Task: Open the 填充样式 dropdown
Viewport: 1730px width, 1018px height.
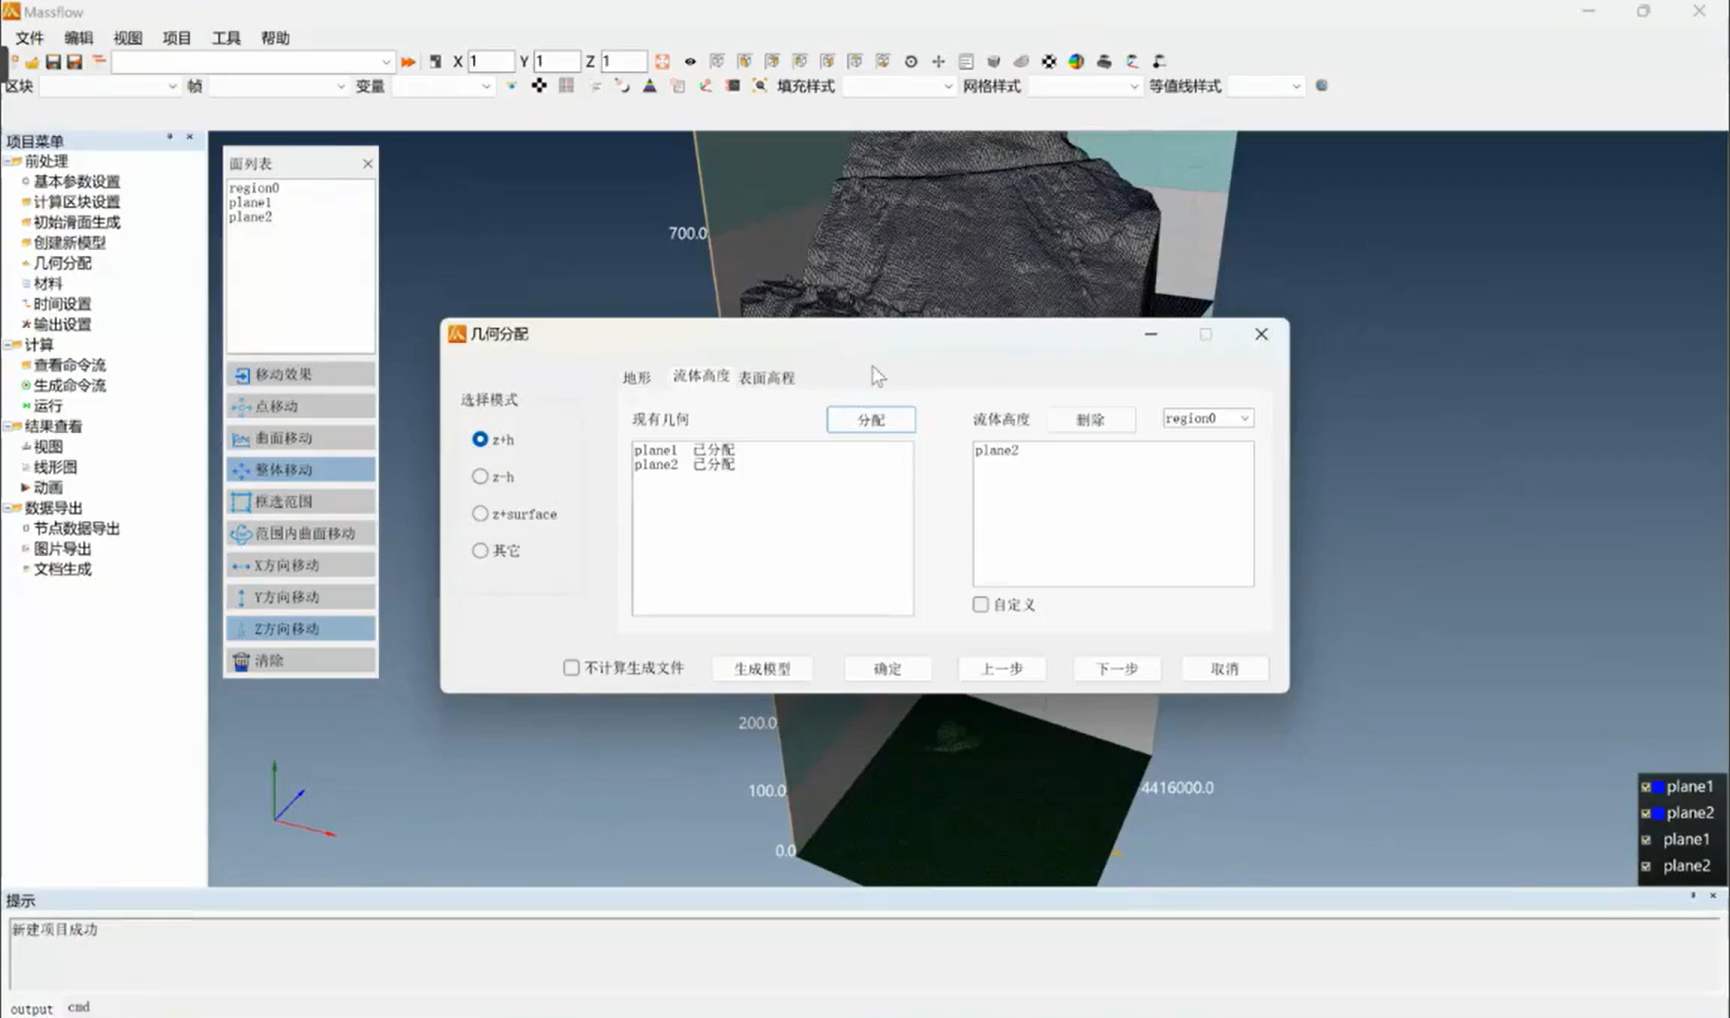Action: [x=899, y=86]
